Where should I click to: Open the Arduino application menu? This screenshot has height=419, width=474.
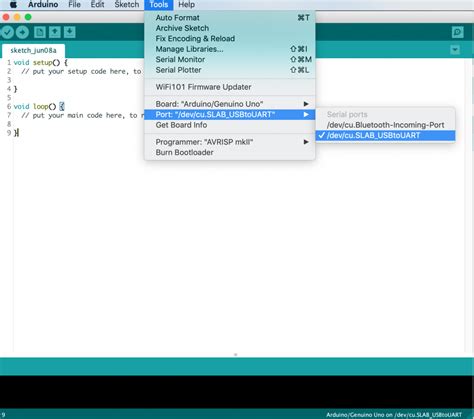tap(43, 5)
